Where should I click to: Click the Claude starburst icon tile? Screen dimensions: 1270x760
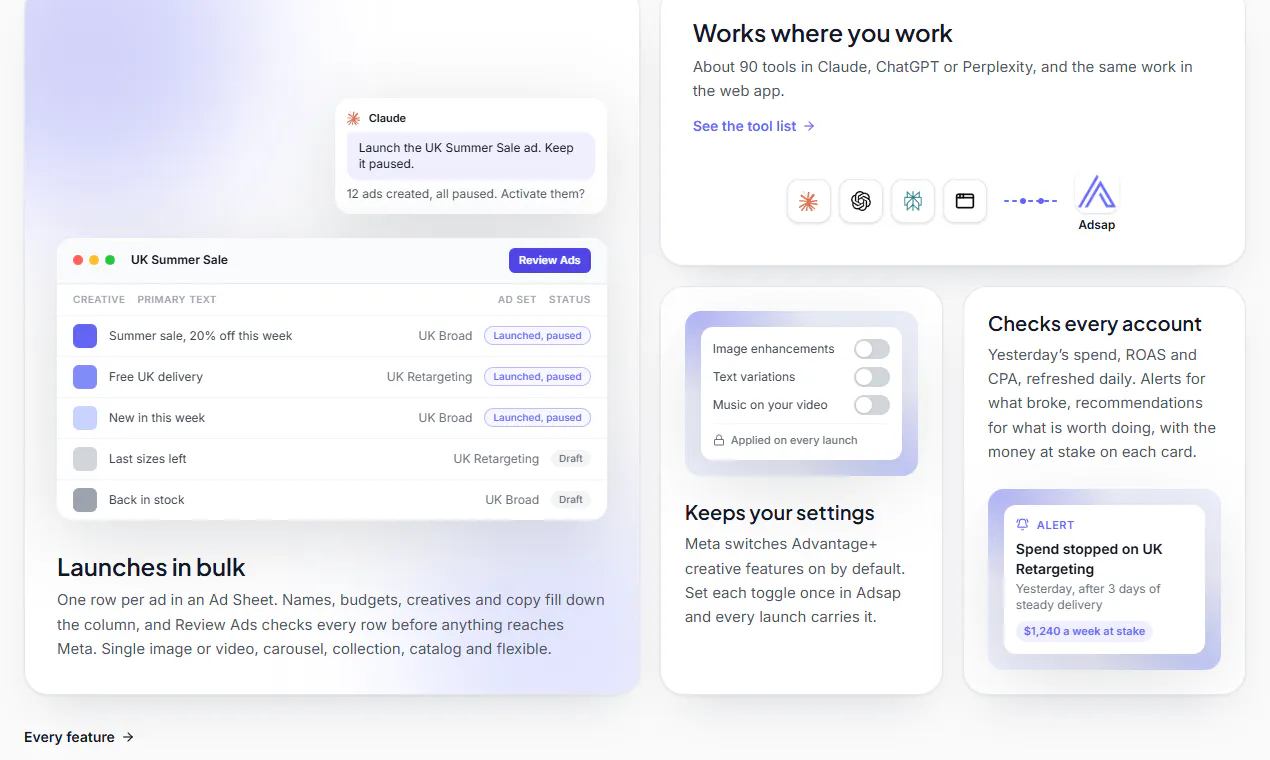pyautogui.click(x=809, y=201)
